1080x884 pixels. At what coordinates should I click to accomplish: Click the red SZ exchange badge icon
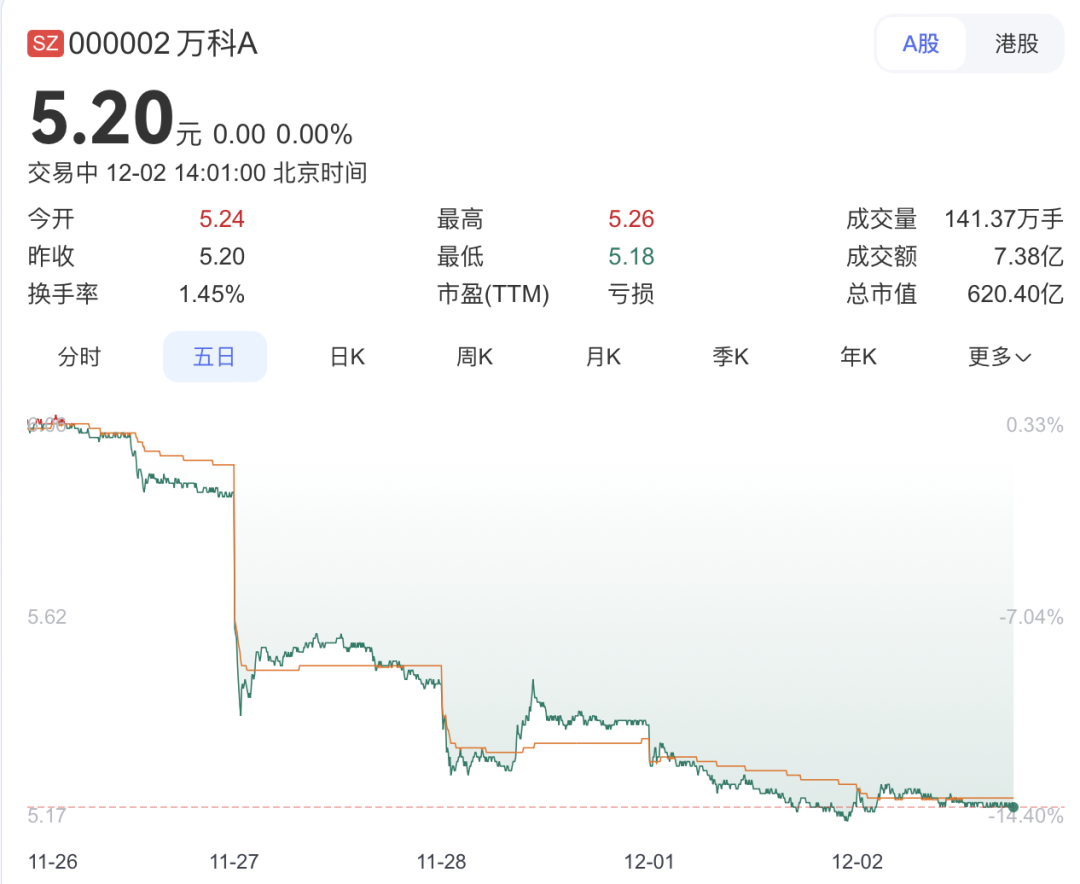44,43
